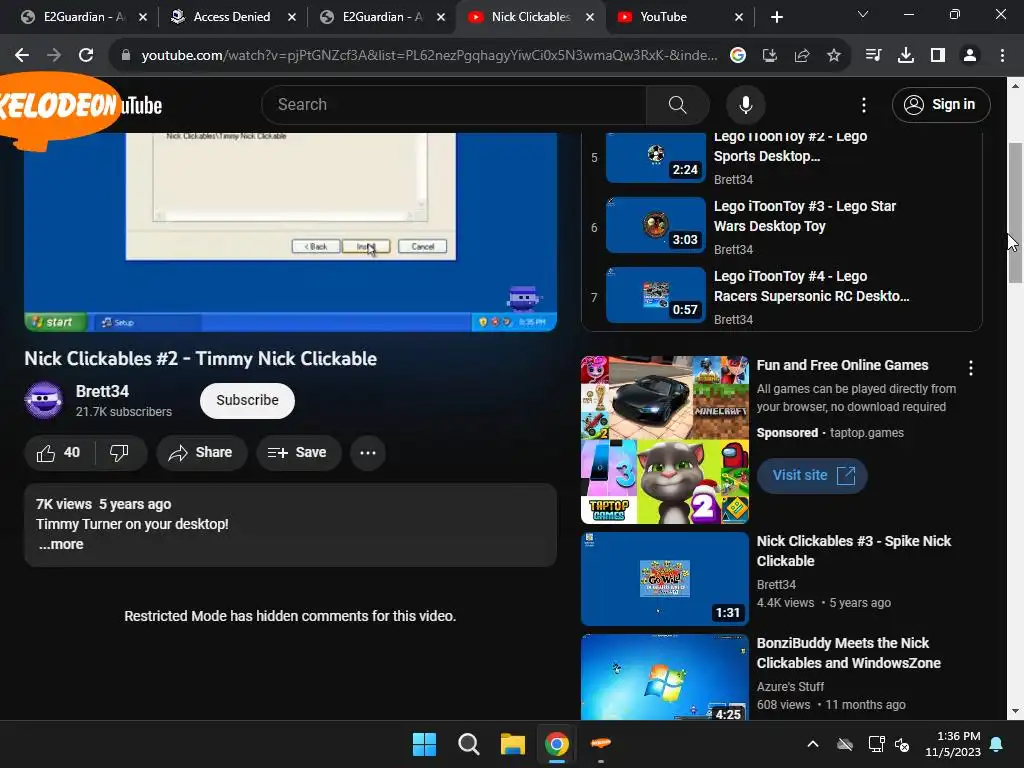Viewport: 1024px width, 768px height.
Task: Open Chrome media controls icon
Action: [873, 56]
